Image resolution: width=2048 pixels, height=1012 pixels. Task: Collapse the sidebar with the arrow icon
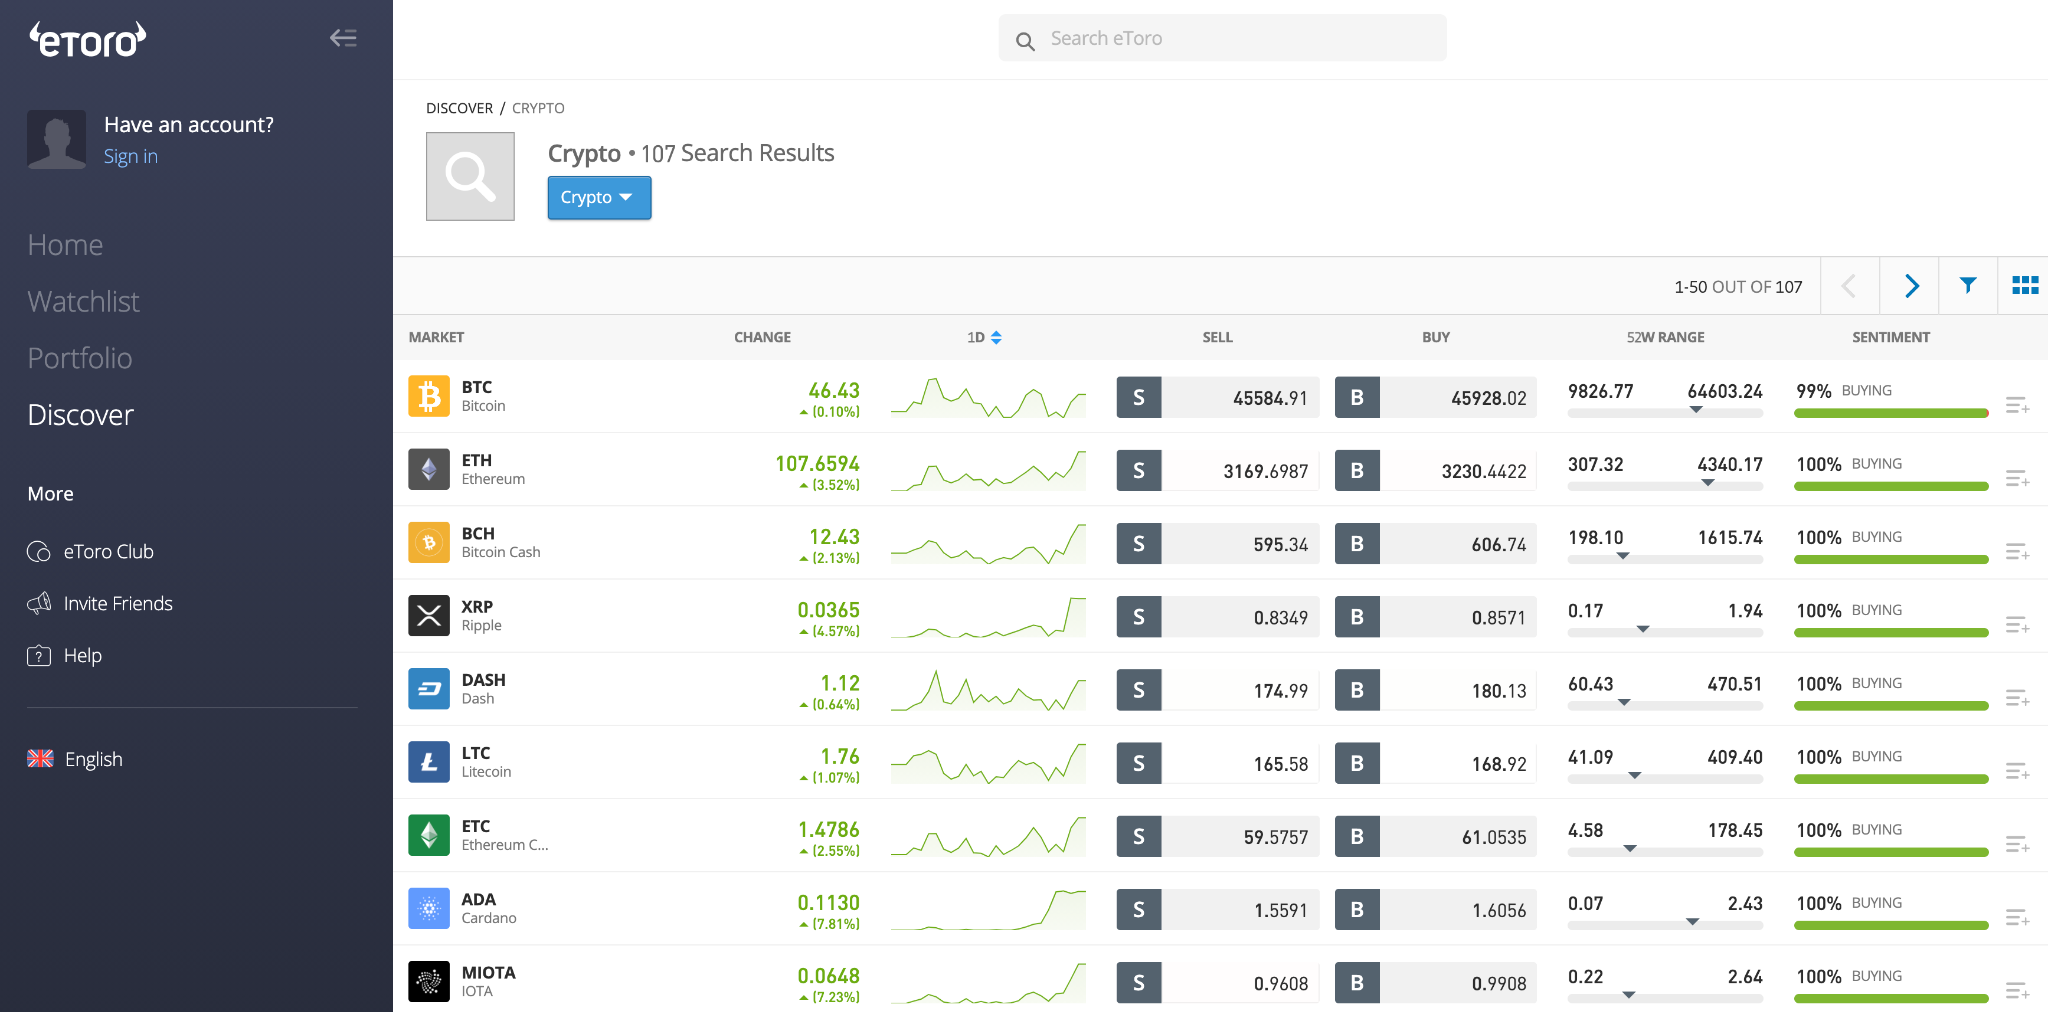343,38
